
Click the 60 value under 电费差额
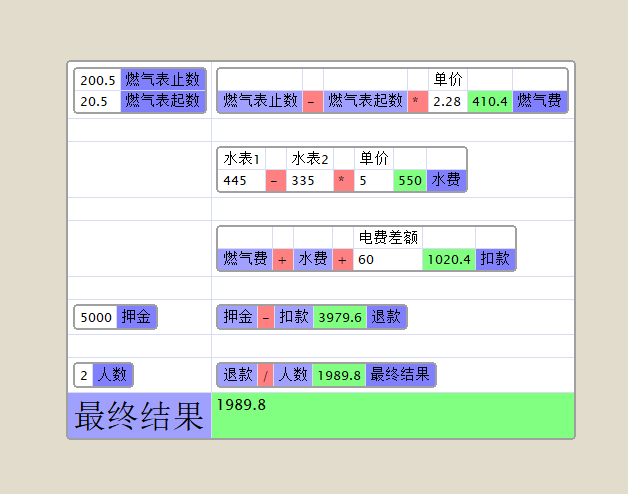coord(387,259)
